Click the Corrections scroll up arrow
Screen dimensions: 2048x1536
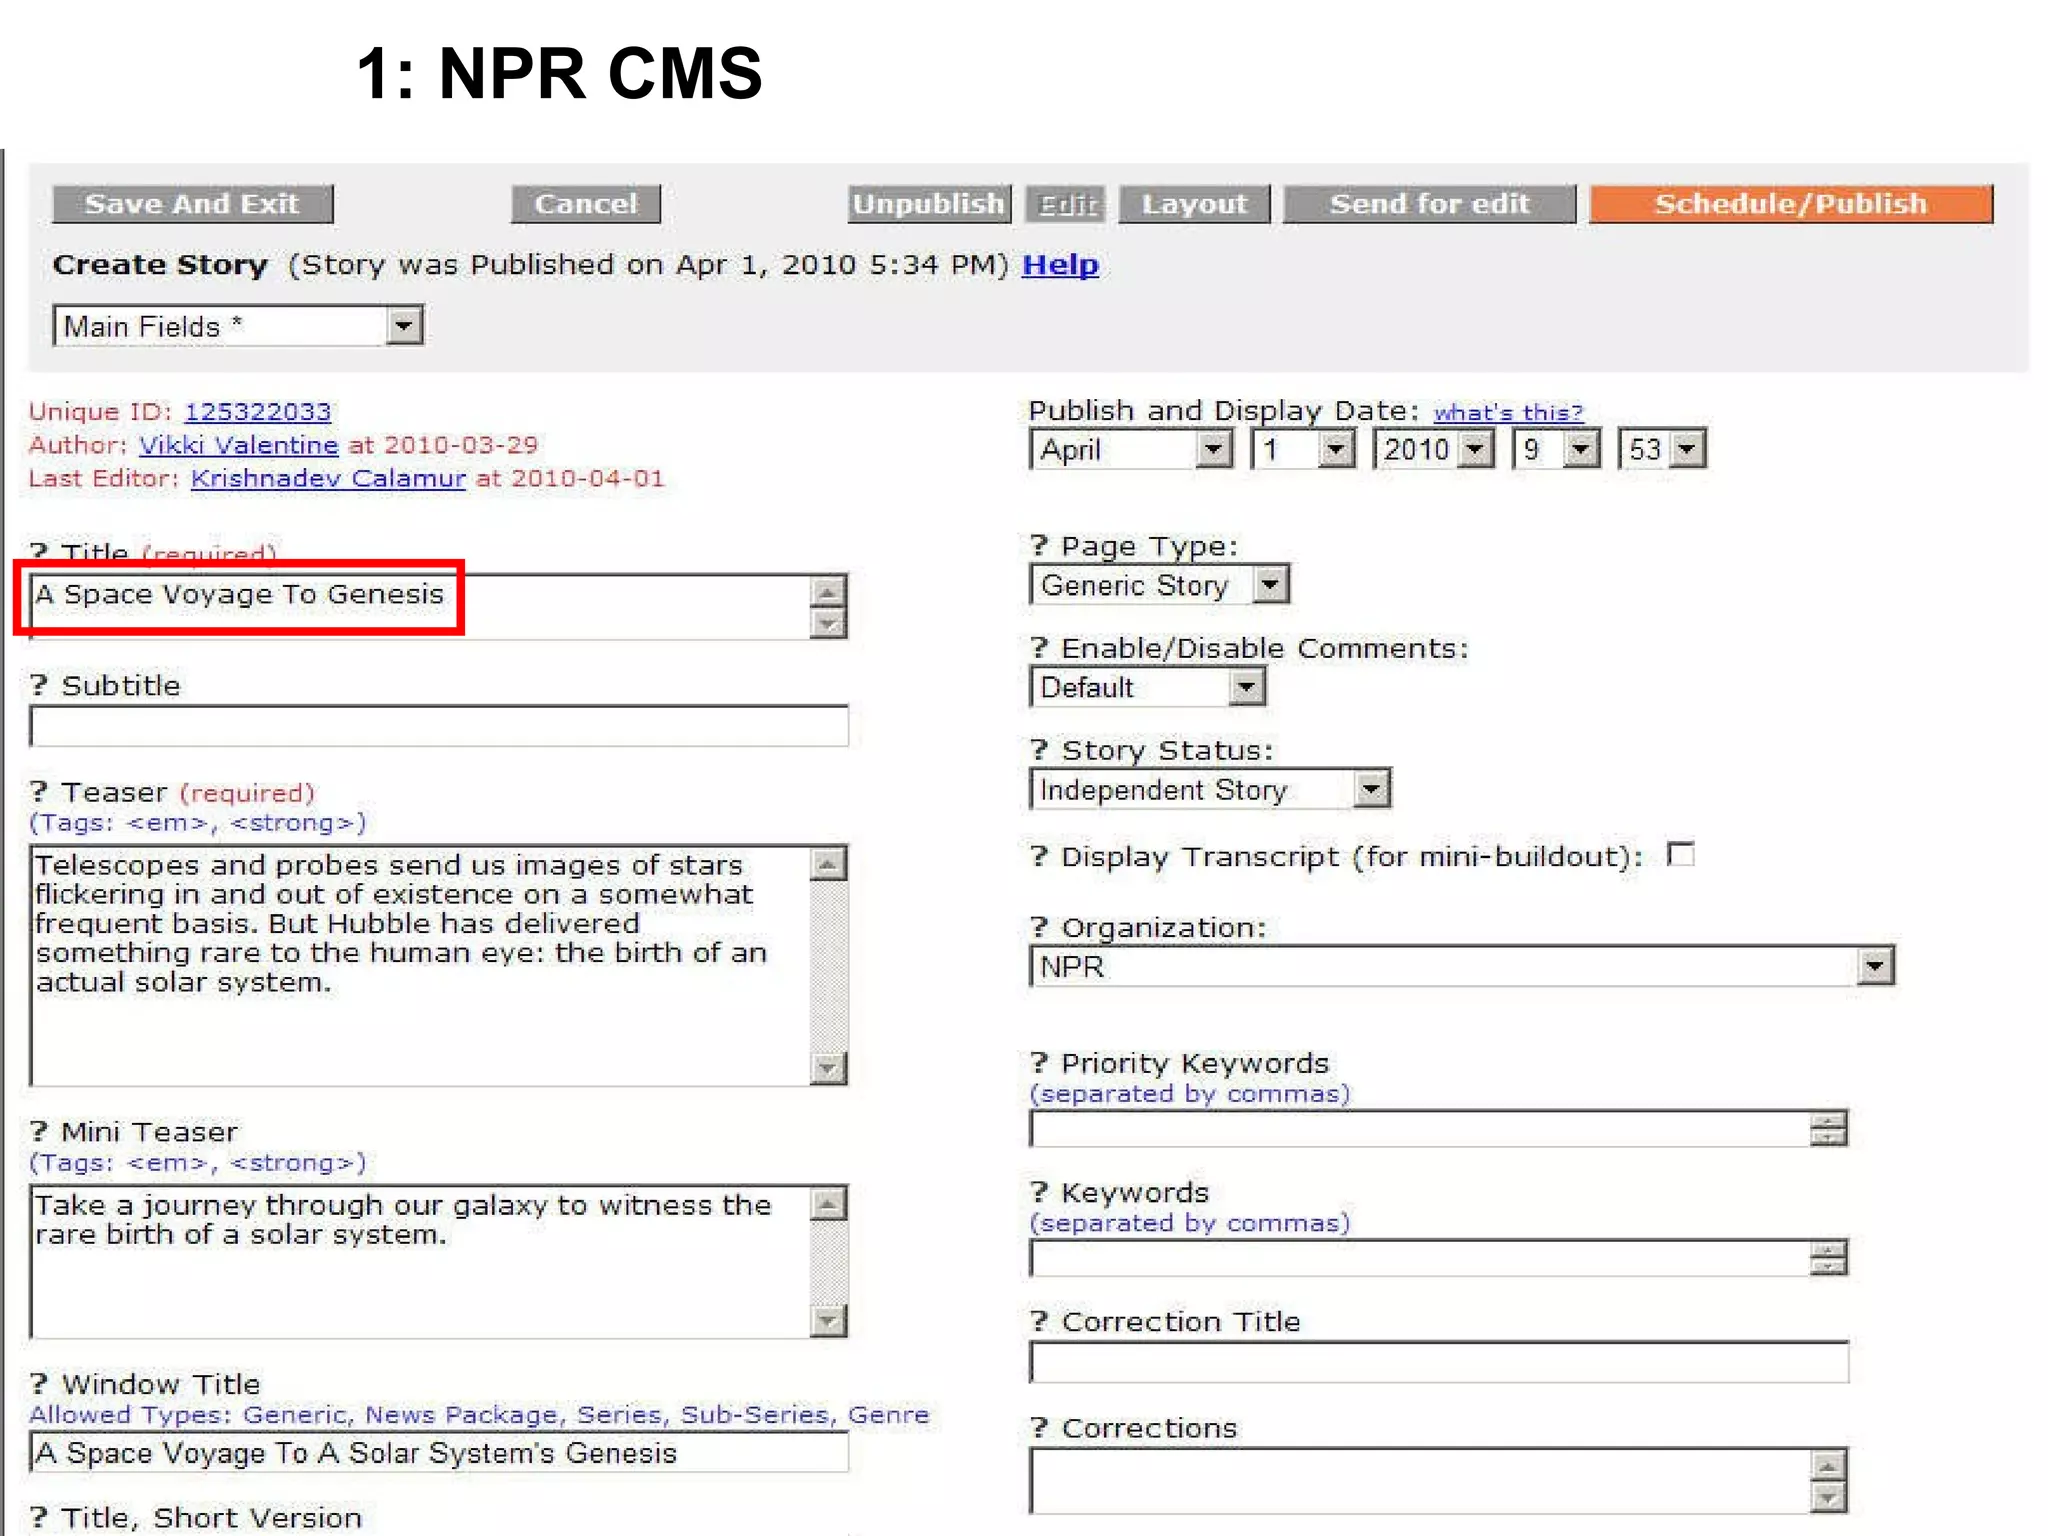1828,1466
